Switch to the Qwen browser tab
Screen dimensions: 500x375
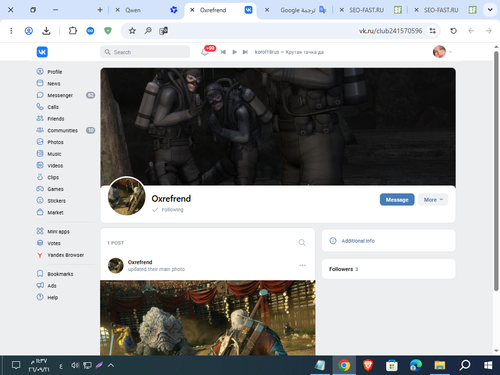(147, 10)
